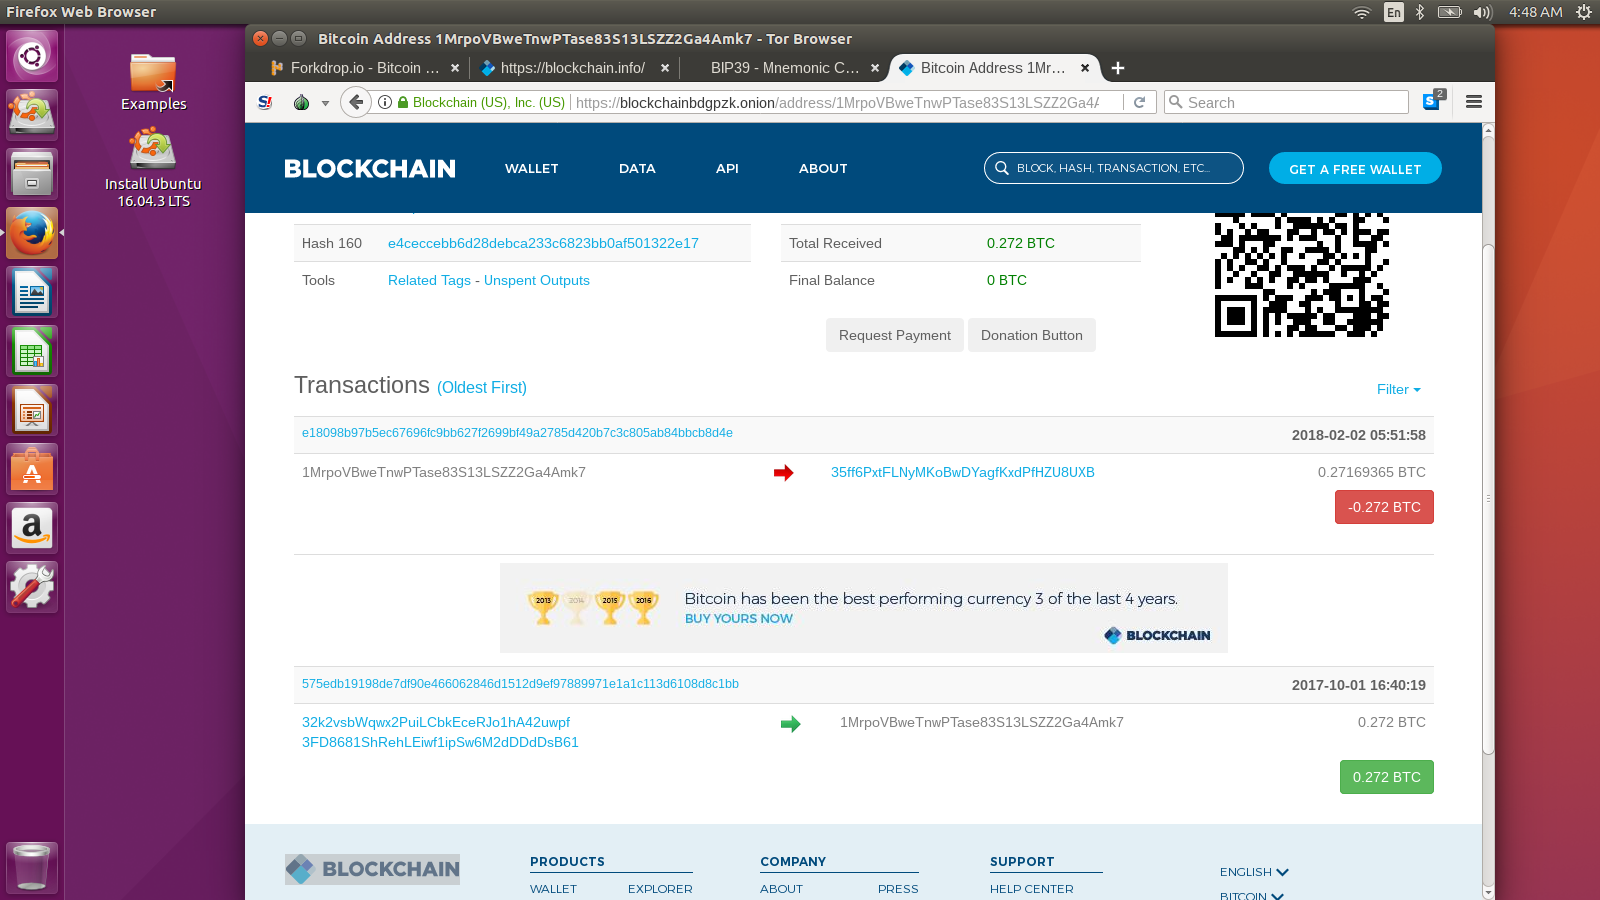1600x900 pixels.
Task: Show site information icon in URL bar
Action: tap(385, 102)
